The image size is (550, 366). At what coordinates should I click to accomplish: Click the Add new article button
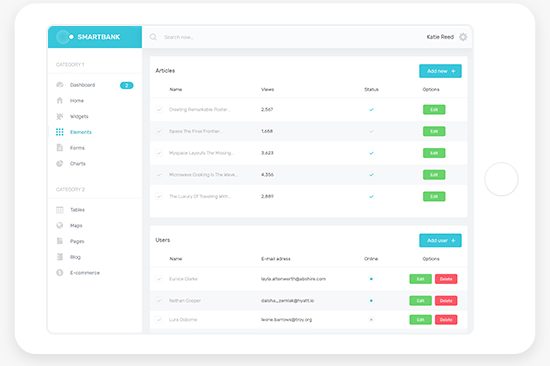point(440,71)
